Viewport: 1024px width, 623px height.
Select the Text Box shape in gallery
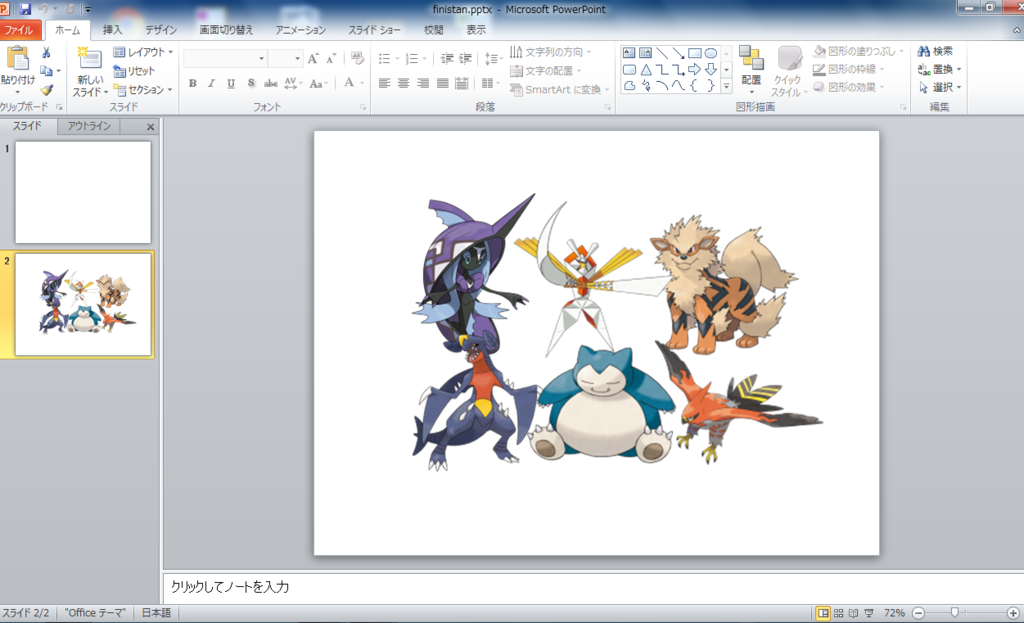[629, 53]
